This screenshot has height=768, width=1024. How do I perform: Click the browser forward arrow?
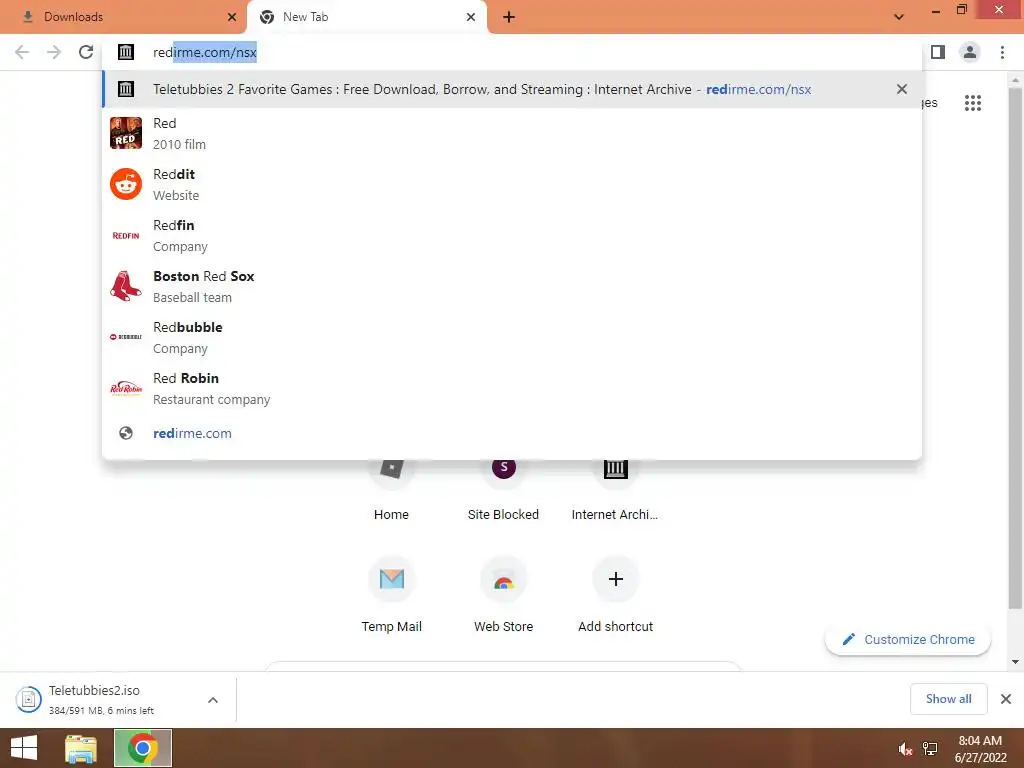coord(54,52)
